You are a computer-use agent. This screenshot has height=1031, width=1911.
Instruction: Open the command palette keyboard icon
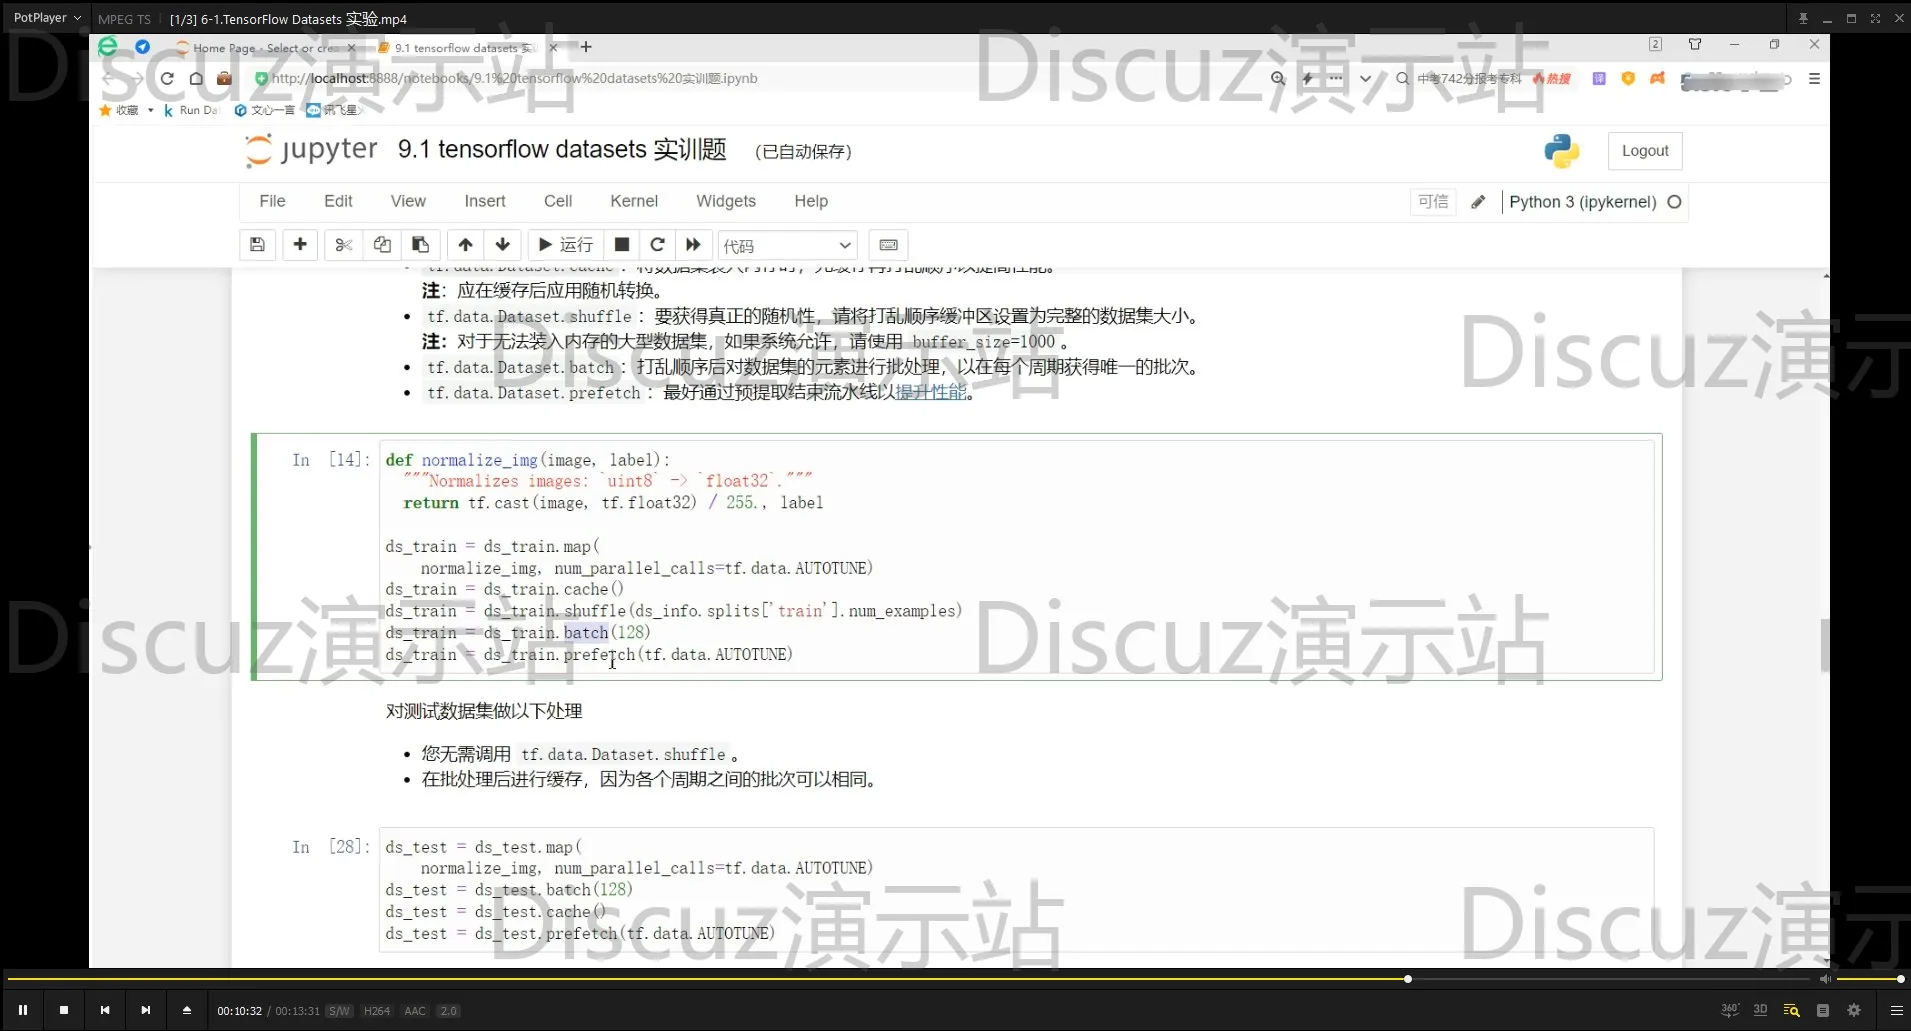(888, 245)
